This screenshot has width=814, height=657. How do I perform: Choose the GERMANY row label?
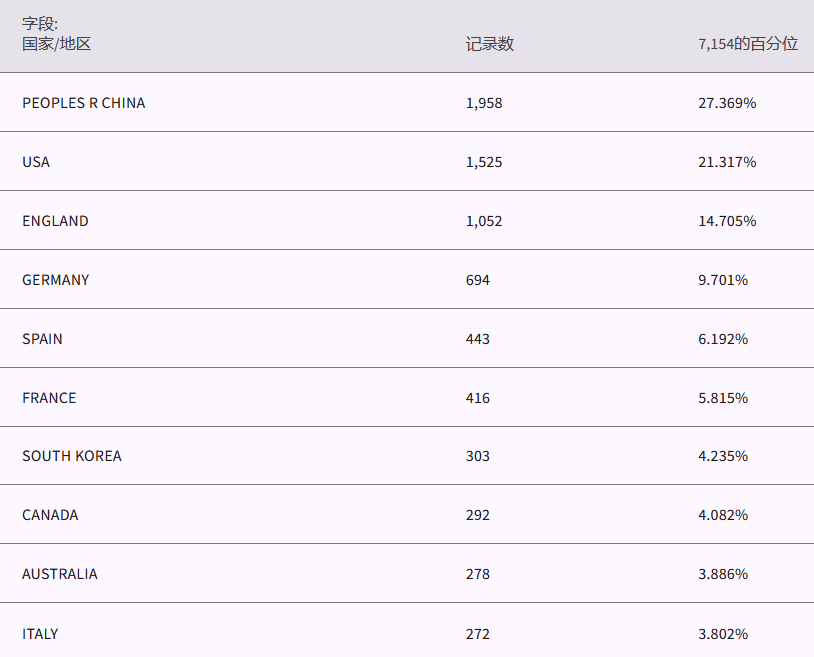[56, 280]
